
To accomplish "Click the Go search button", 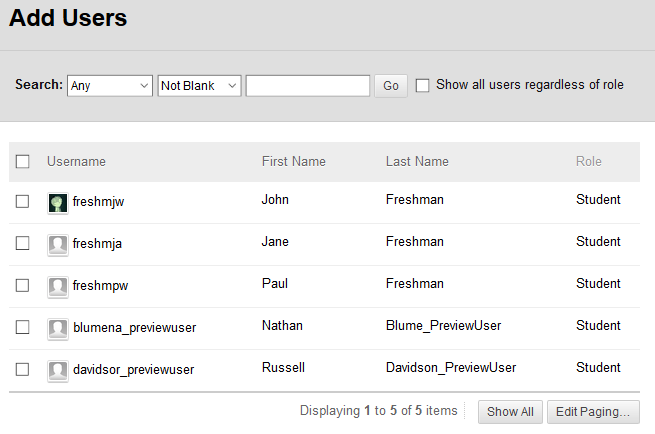I will [391, 86].
